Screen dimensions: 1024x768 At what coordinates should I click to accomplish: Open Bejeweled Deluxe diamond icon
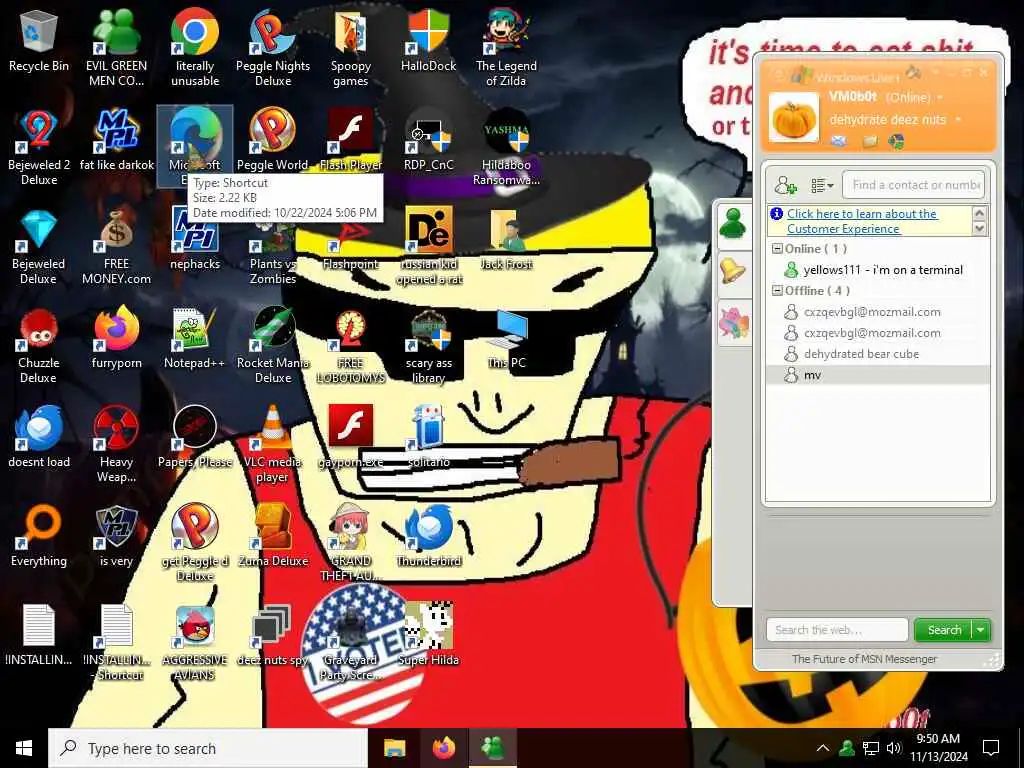[39, 248]
